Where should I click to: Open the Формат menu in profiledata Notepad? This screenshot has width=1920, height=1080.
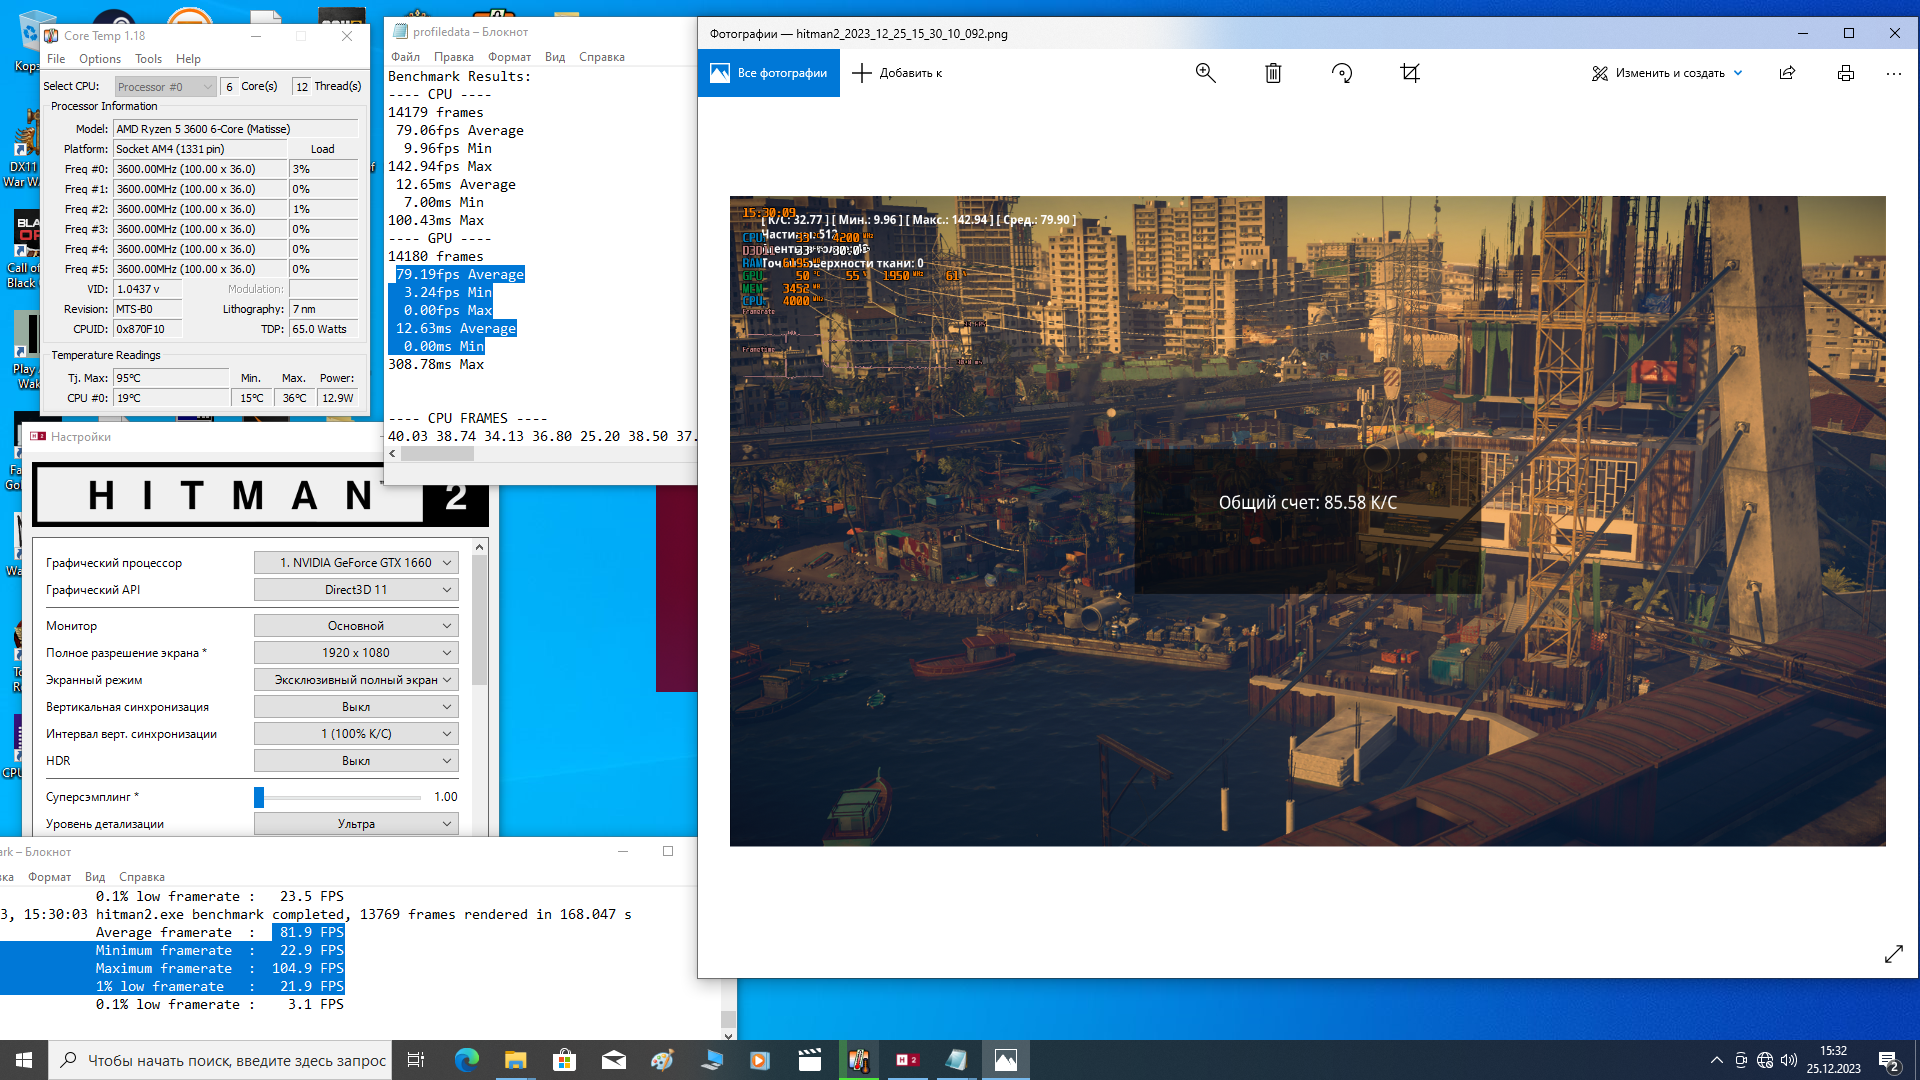(509, 57)
